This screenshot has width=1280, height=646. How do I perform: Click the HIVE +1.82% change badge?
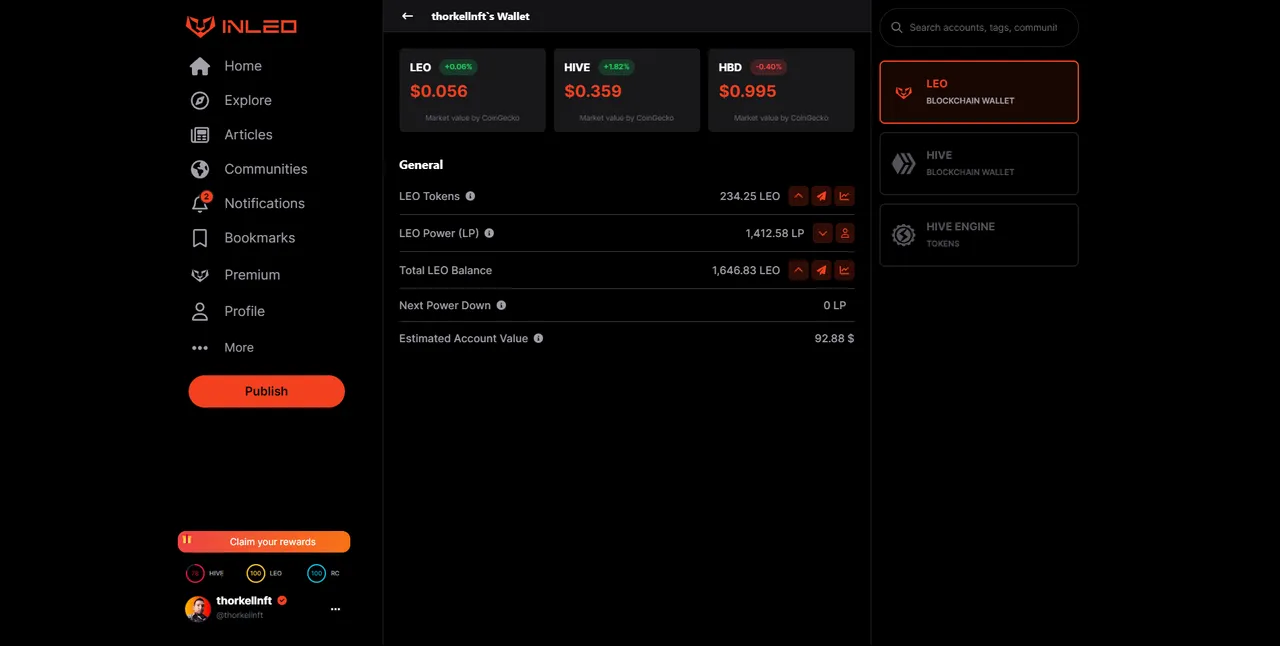[616, 67]
